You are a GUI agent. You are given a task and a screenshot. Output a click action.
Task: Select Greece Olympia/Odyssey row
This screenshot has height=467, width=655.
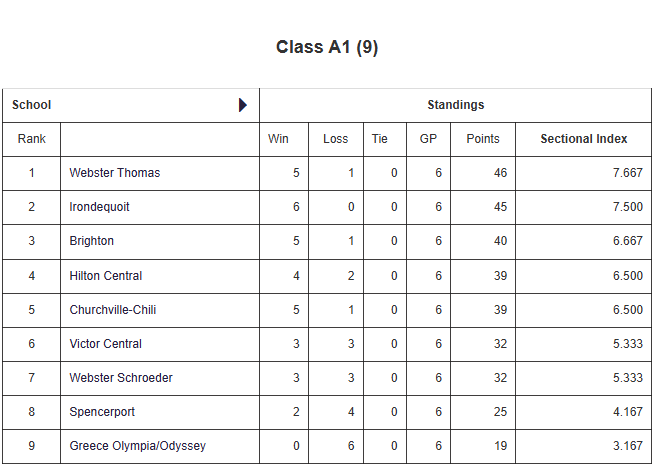[137, 446]
